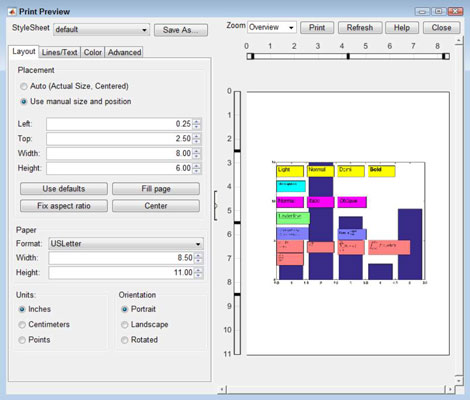Increase the paper Width value up arrow
The width and height of the screenshot is (470, 400).
[x=198, y=255]
